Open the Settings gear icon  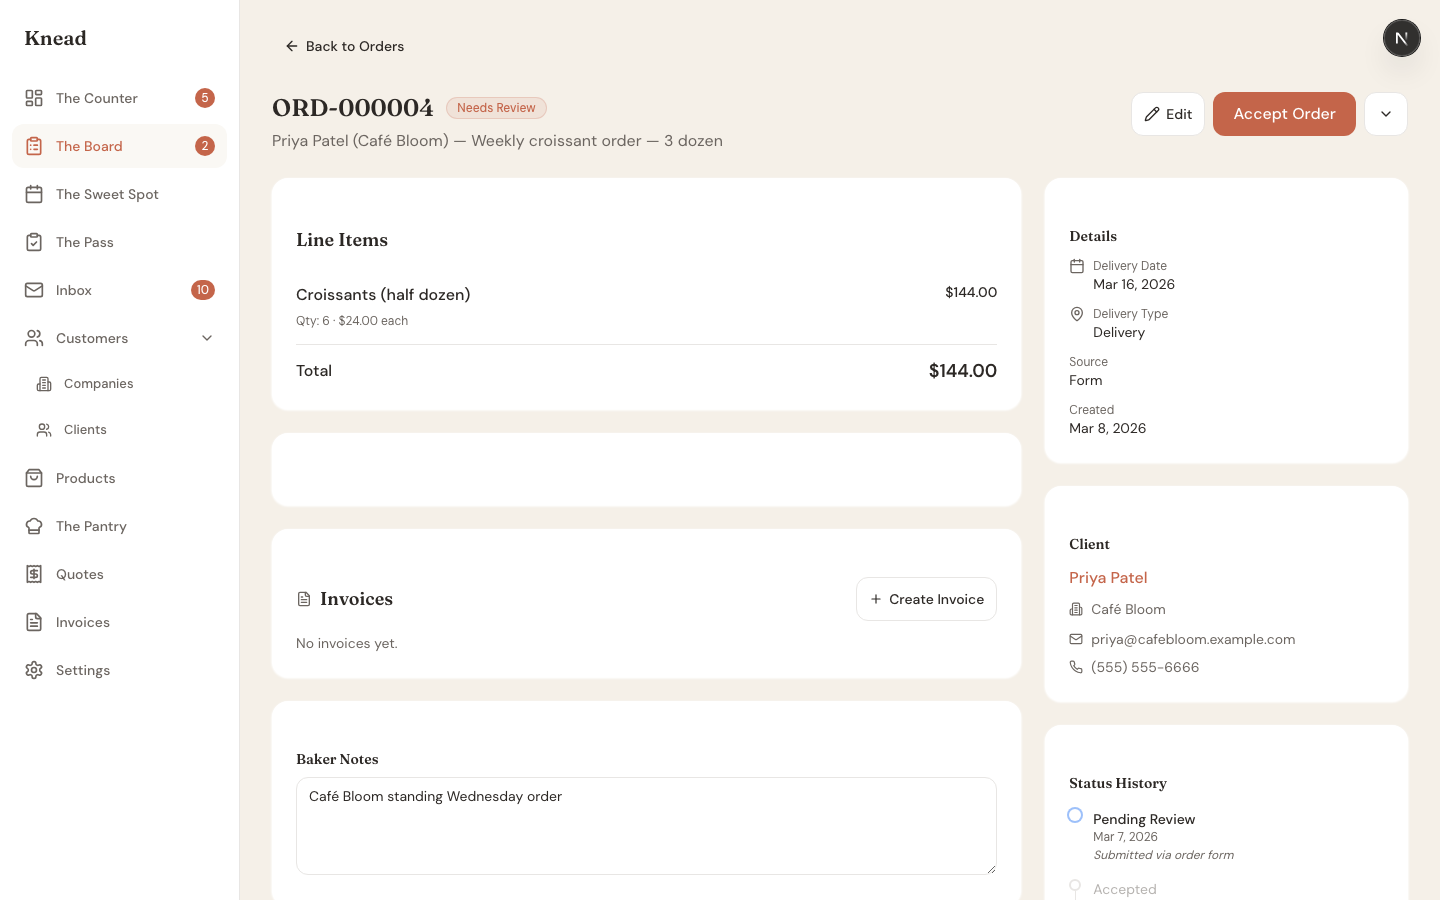[x=33, y=670]
